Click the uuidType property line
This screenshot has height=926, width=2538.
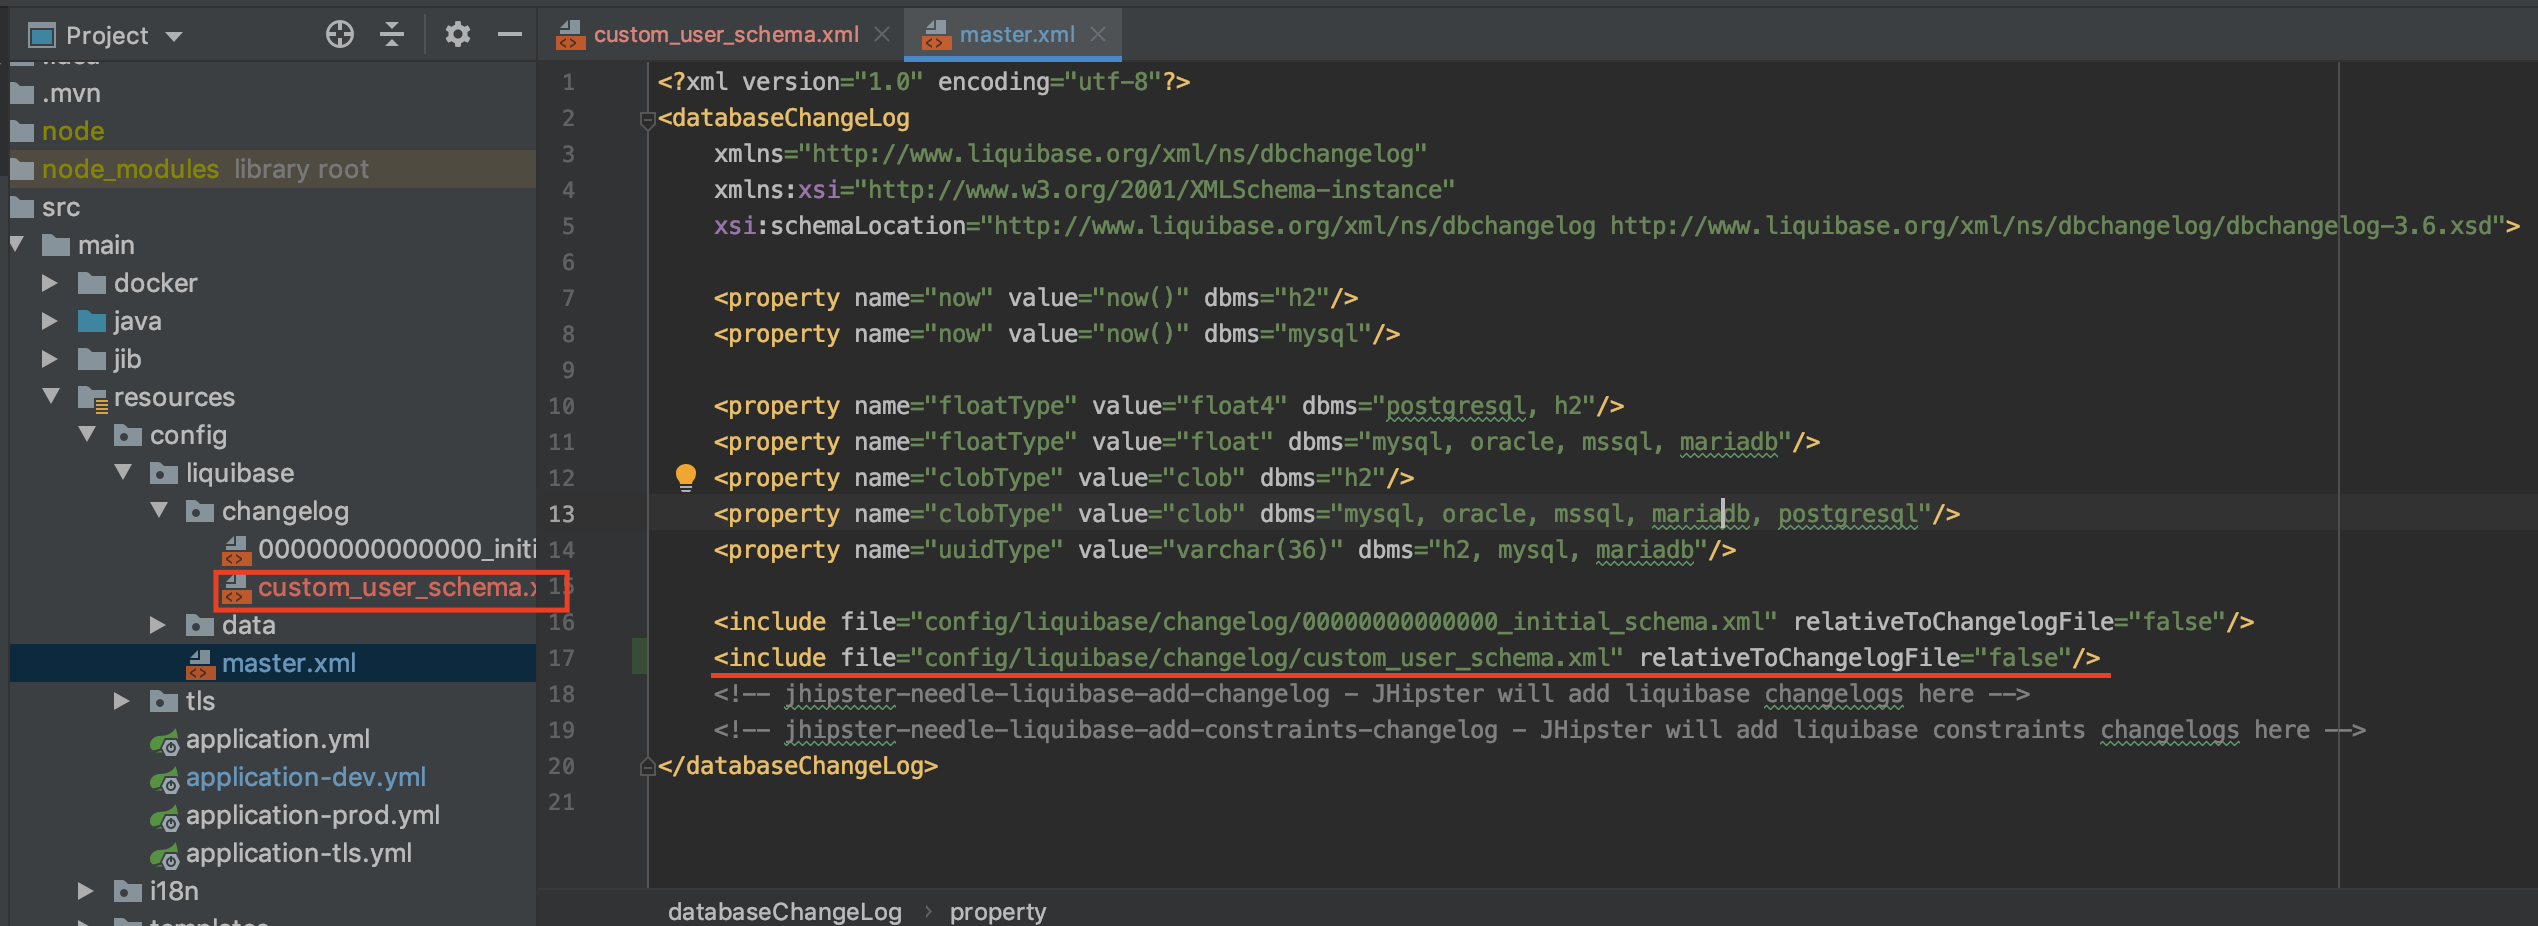click(1224, 550)
